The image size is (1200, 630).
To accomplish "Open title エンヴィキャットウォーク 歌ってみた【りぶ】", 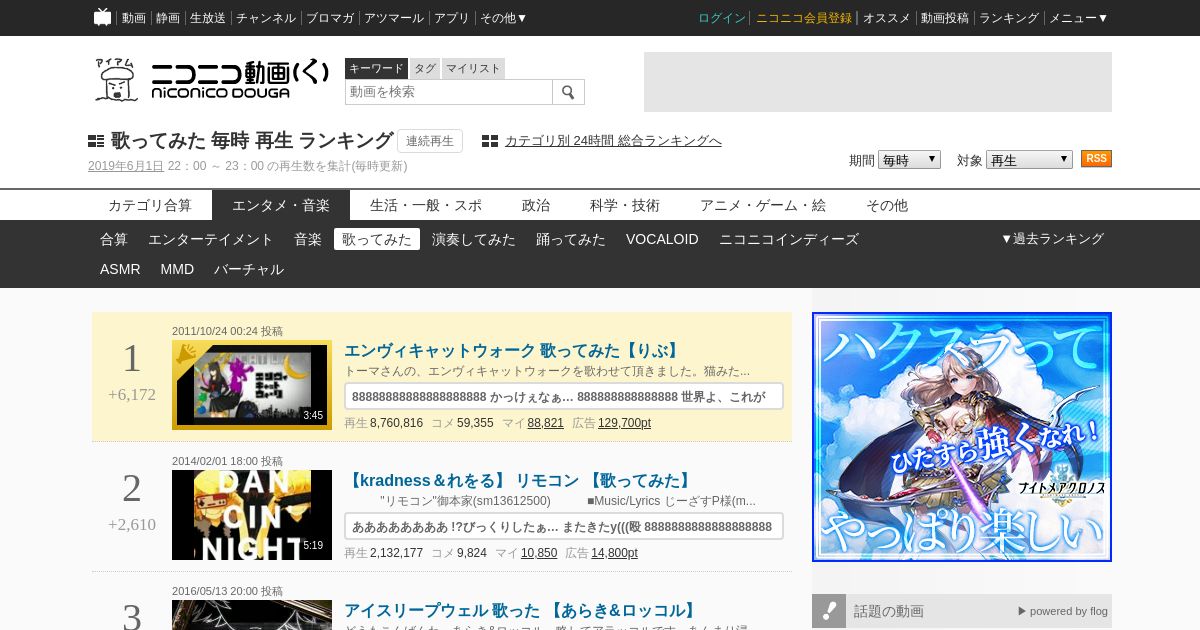I will (x=513, y=351).
